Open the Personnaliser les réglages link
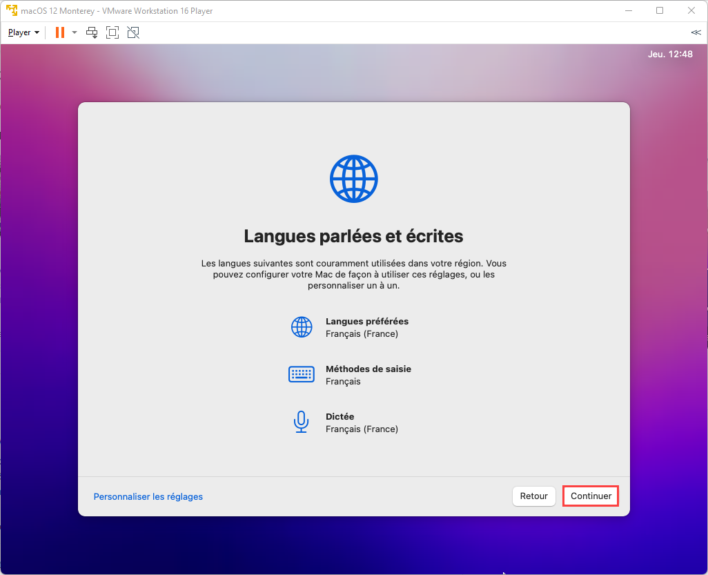The height and width of the screenshot is (575, 708). pyautogui.click(x=148, y=496)
